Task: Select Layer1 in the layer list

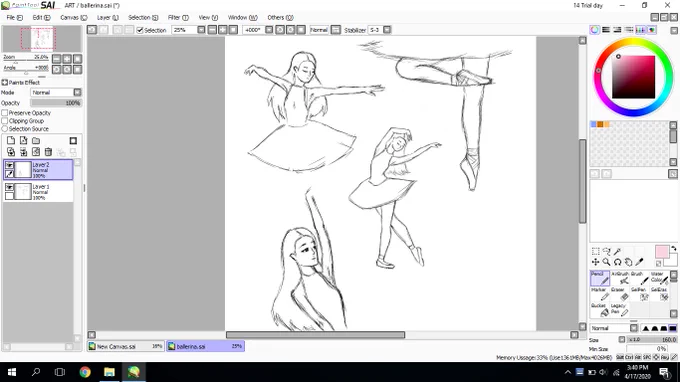Action: pos(38,192)
